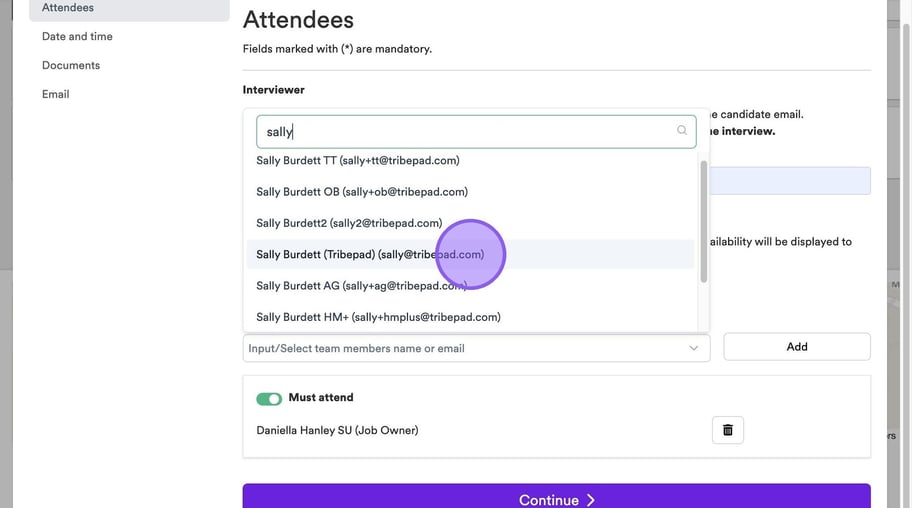The width and height of the screenshot is (912, 508).
Task: Go to Date and time section
Action: coord(77,37)
